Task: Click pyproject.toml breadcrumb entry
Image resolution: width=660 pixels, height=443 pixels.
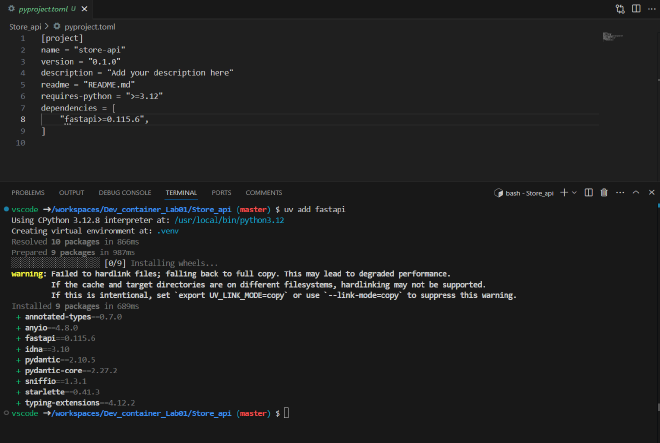Action: (90, 27)
